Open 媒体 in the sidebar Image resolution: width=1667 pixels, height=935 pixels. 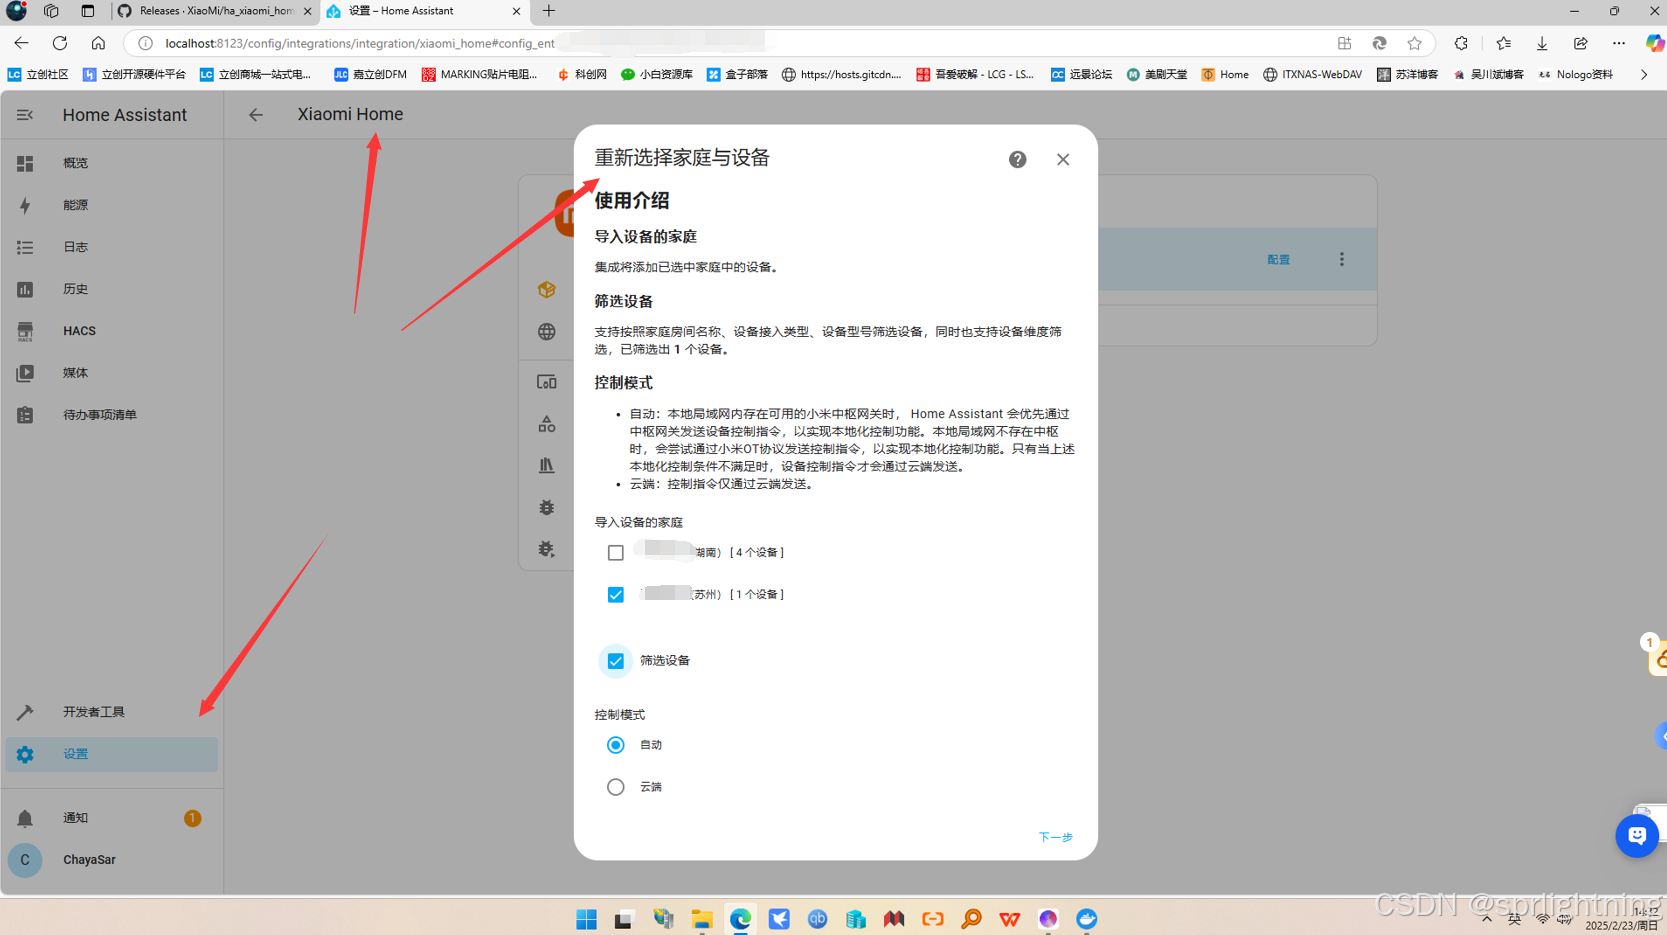111,373
